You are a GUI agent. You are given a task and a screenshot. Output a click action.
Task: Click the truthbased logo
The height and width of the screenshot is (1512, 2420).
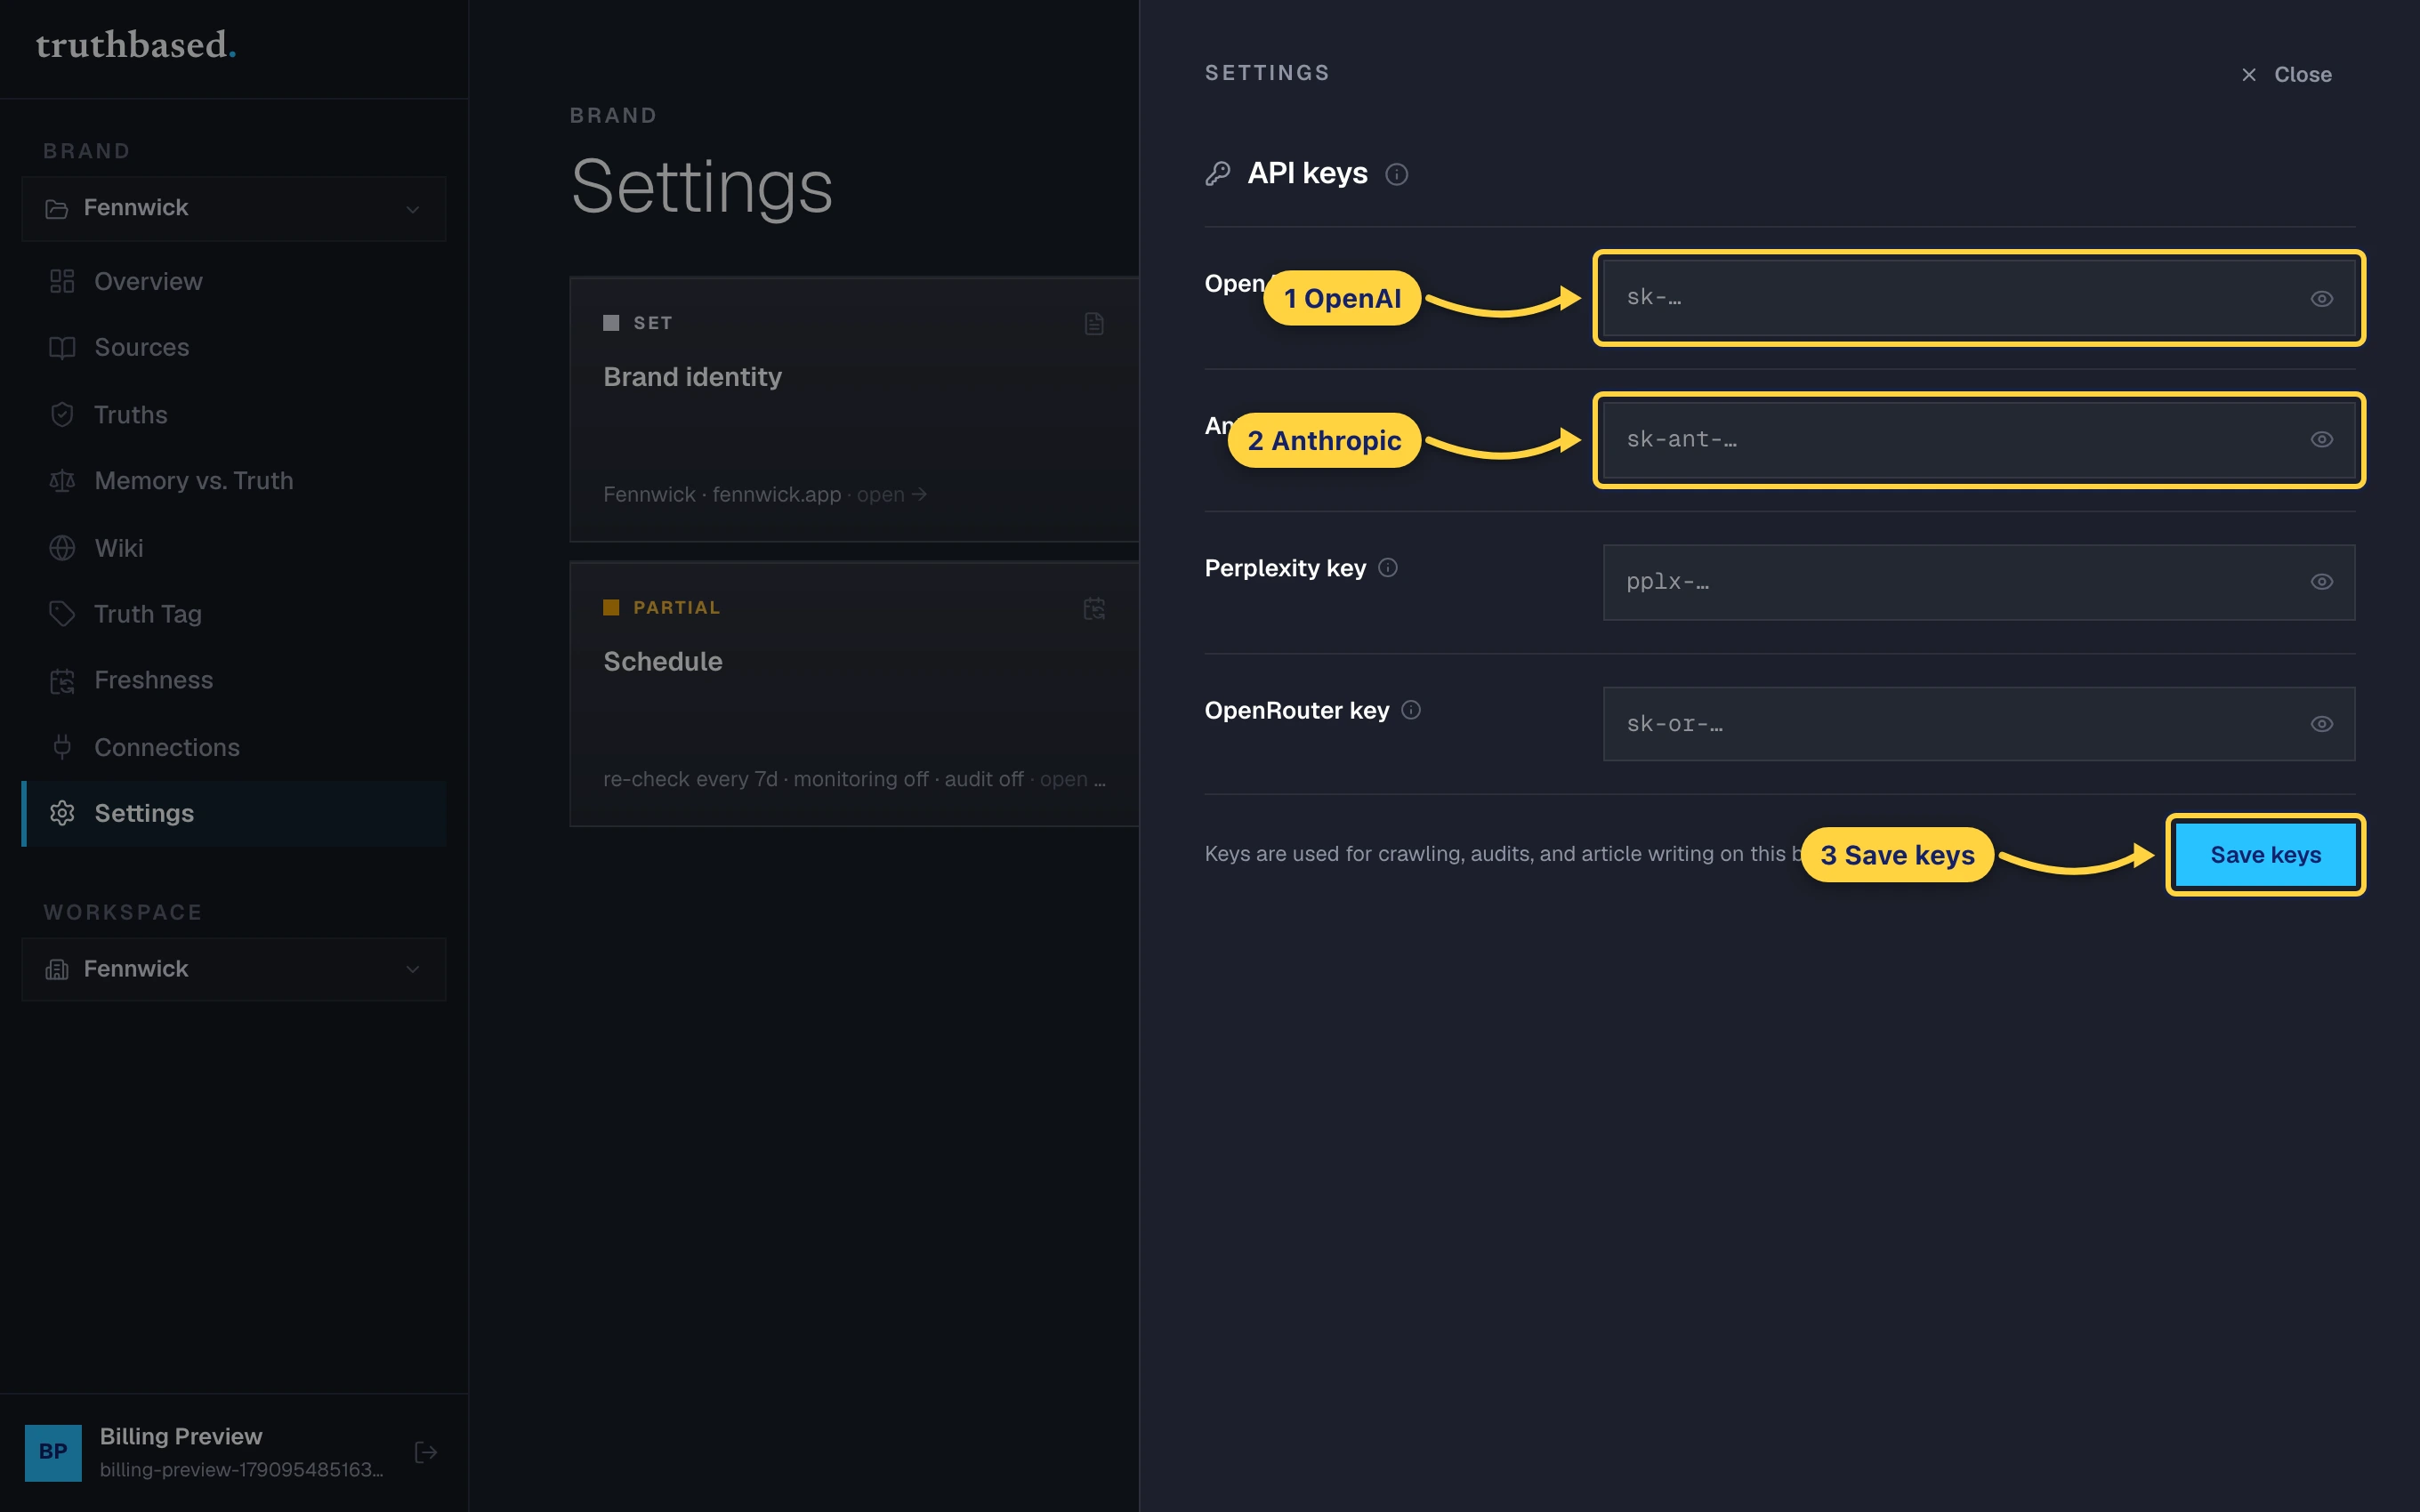136,46
